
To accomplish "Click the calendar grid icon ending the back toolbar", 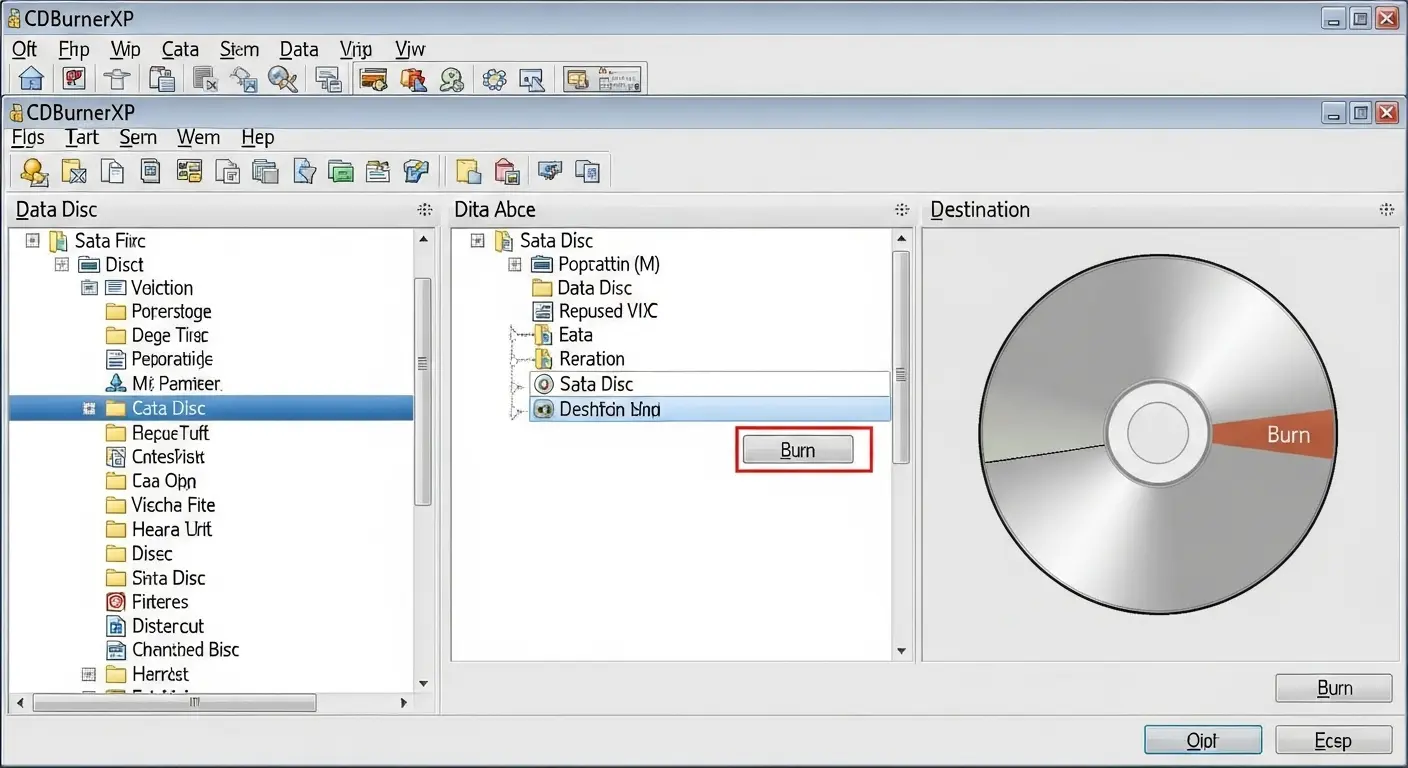I will click(619, 79).
